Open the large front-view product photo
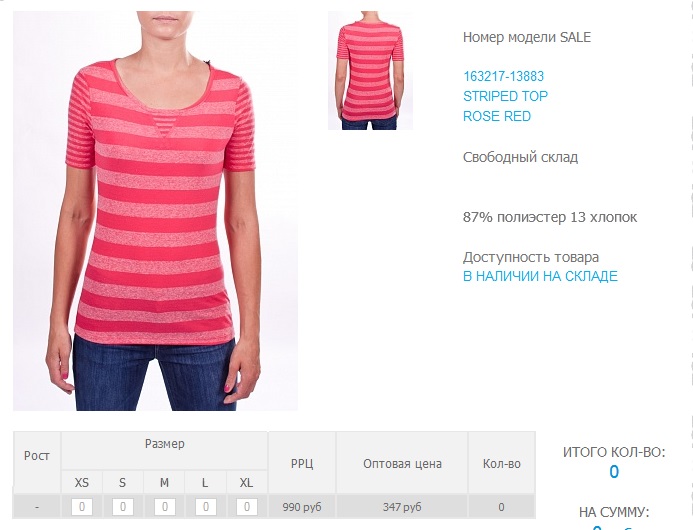 tap(155, 211)
